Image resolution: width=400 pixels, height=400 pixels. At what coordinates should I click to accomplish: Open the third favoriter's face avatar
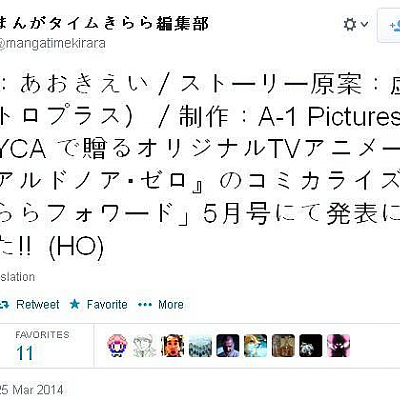coord(173,345)
